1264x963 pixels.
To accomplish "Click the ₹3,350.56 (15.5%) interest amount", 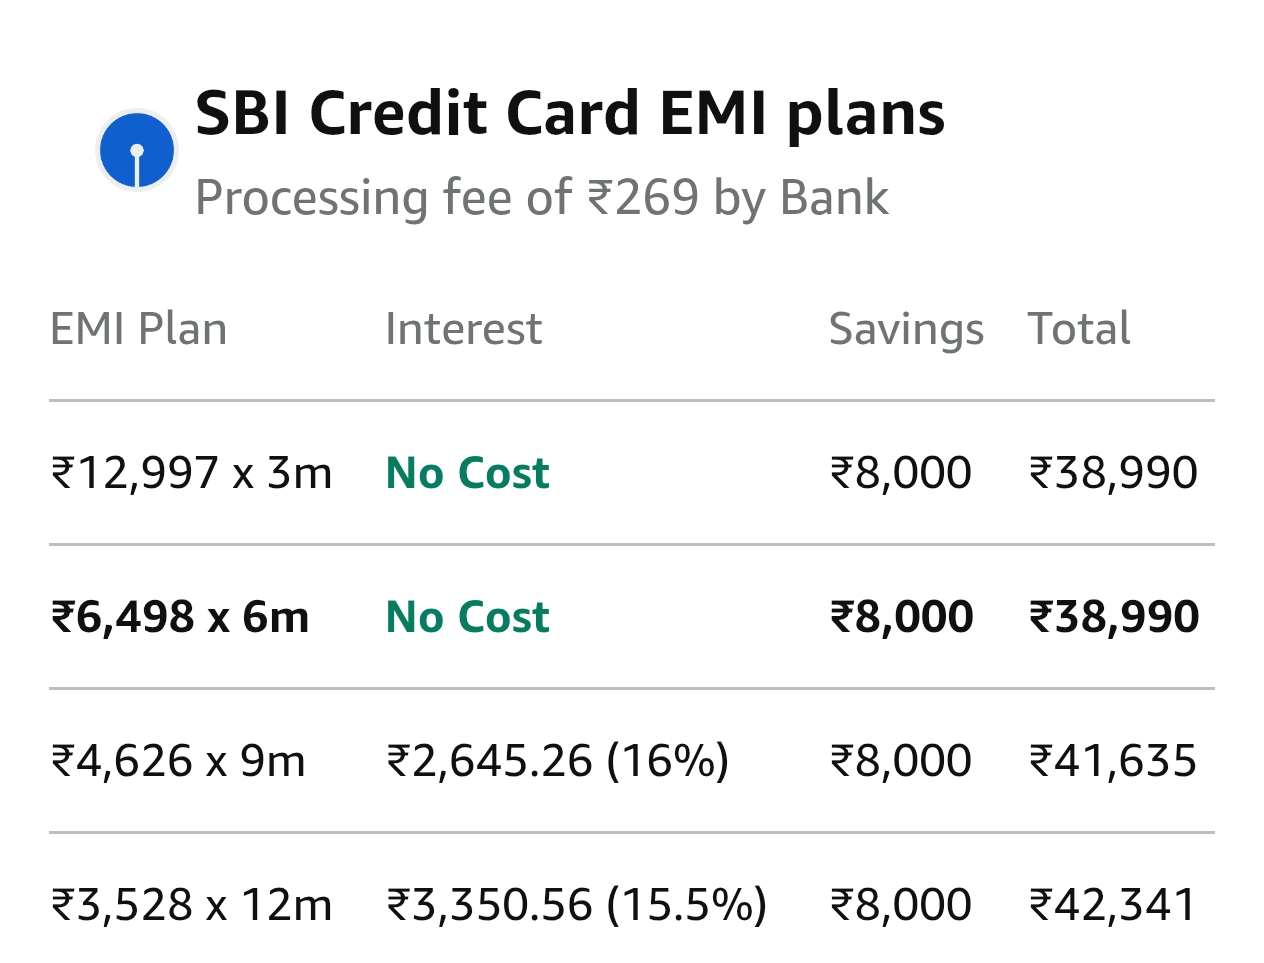I will [x=577, y=905].
